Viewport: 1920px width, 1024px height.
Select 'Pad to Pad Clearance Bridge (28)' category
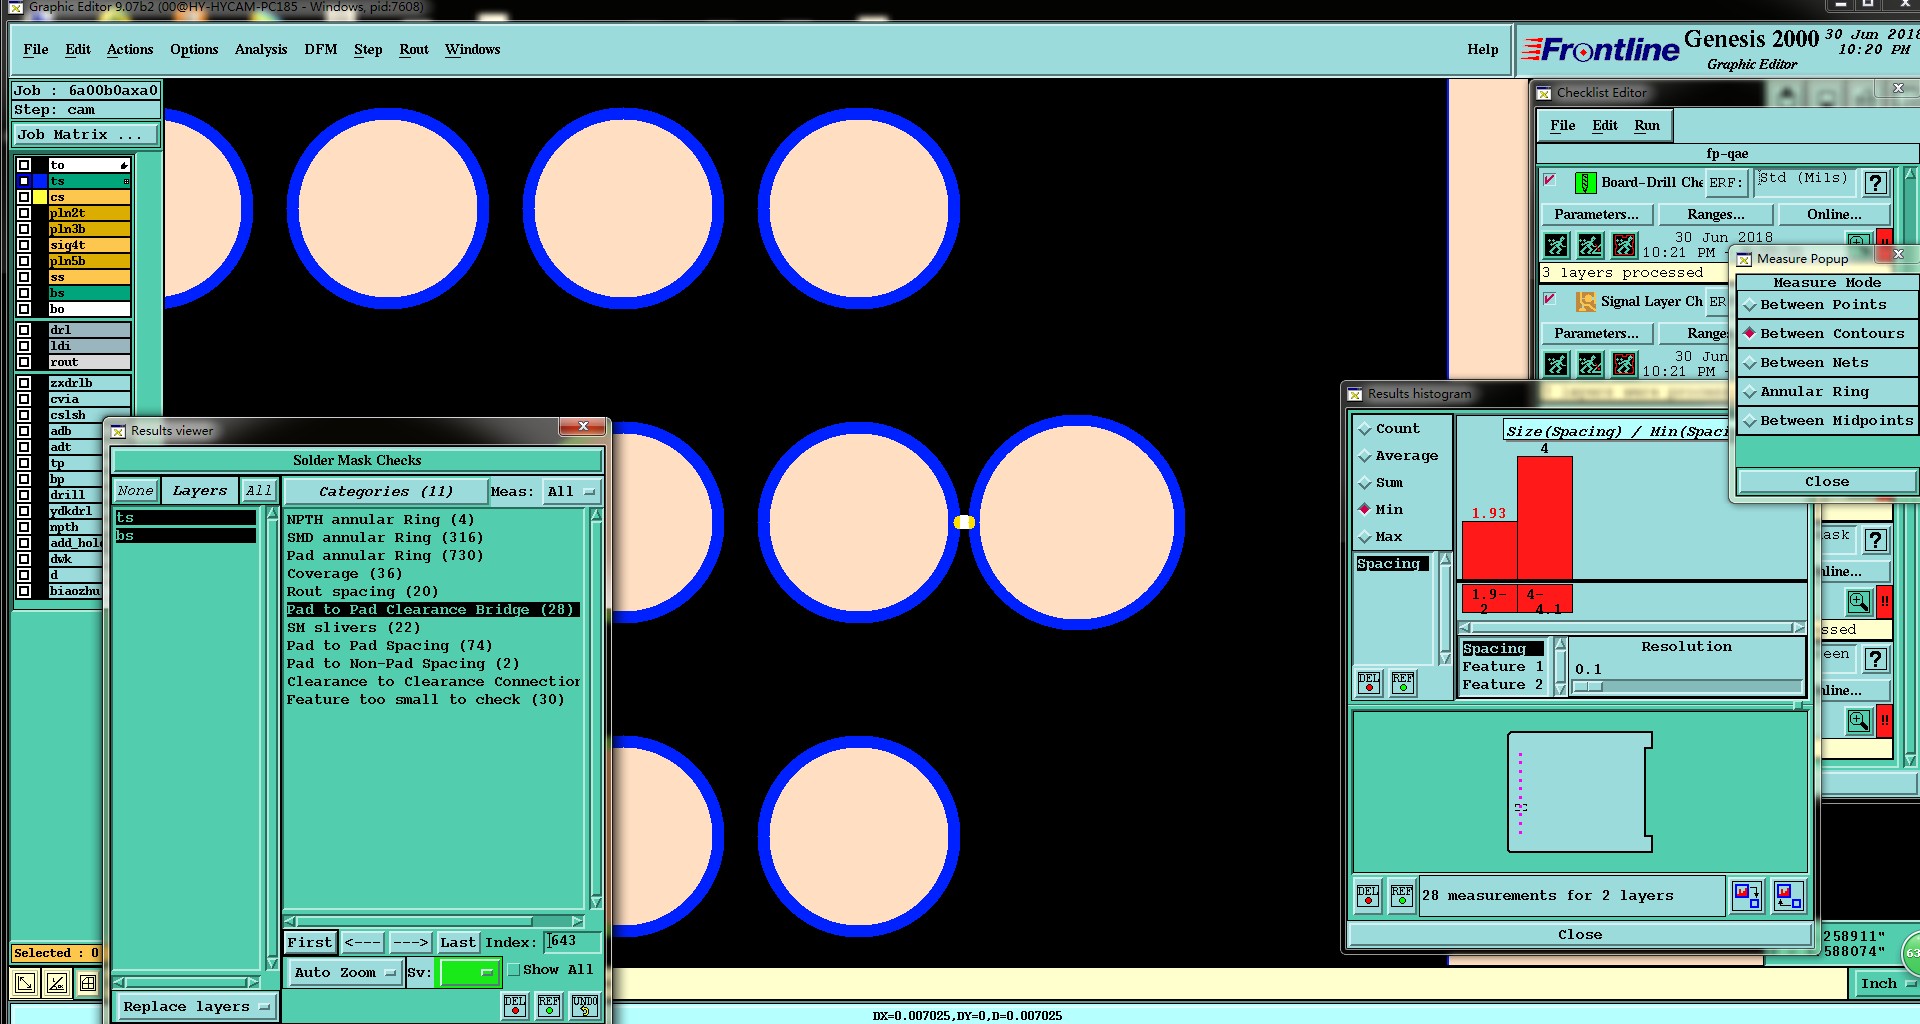pyautogui.click(x=432, y=610)
